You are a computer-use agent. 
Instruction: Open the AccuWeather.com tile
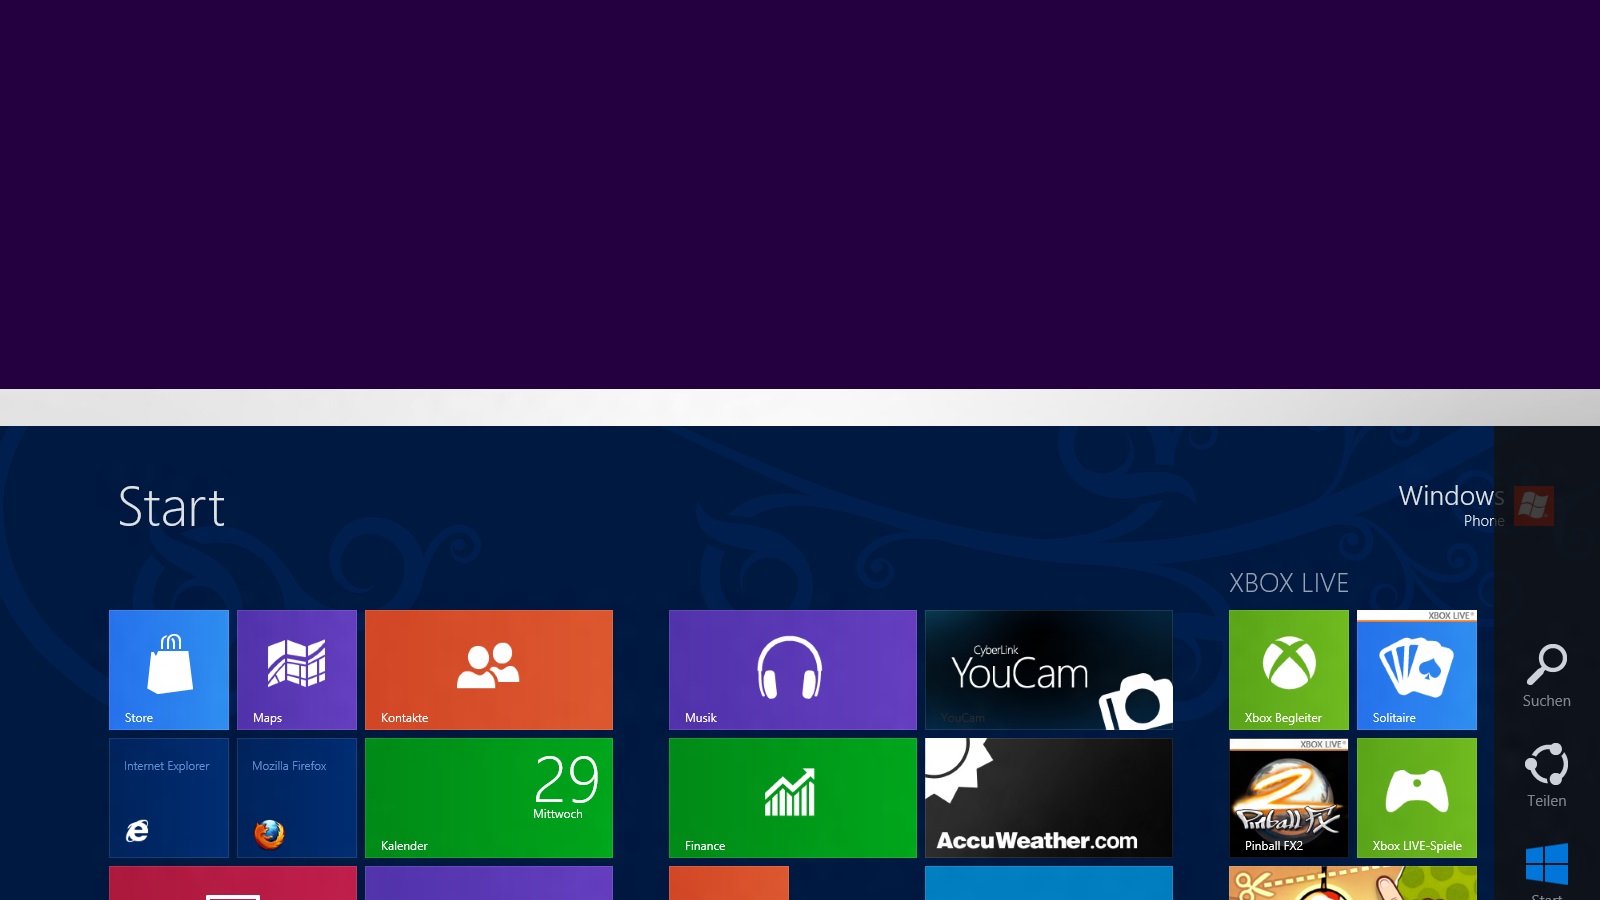pos(1049,798)
